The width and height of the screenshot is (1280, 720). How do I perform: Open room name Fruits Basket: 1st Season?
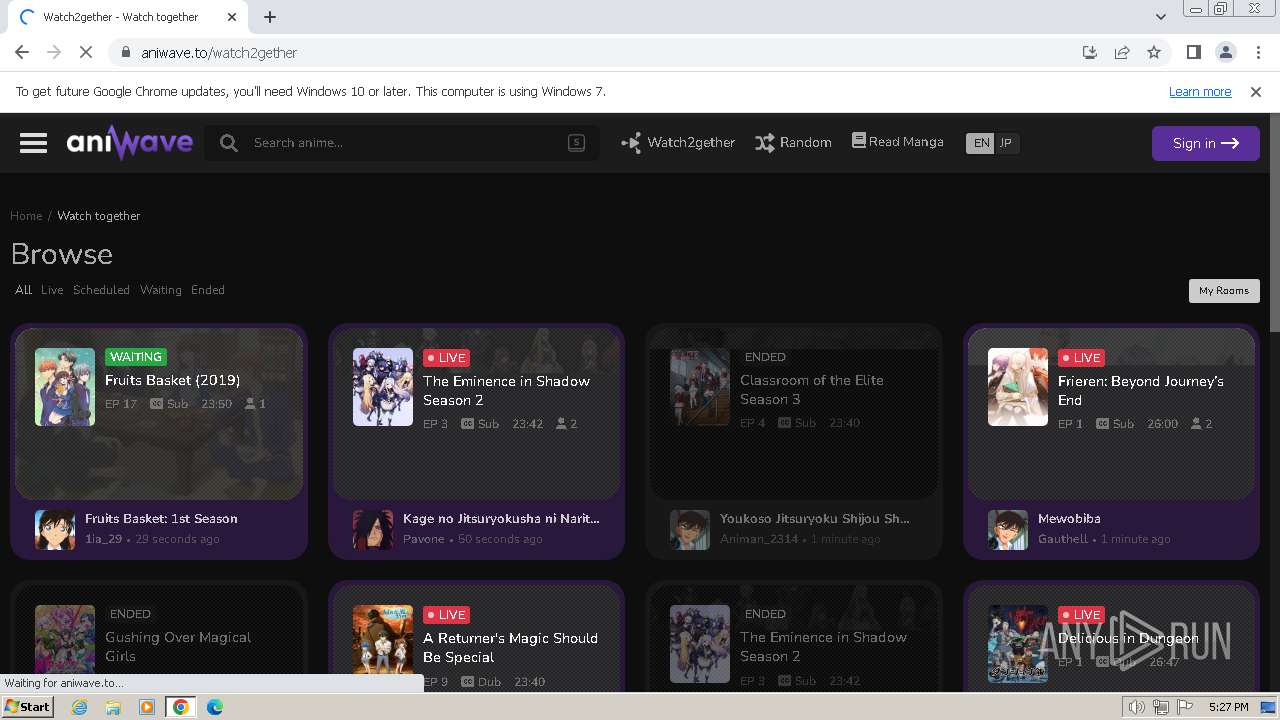(161, 519)
